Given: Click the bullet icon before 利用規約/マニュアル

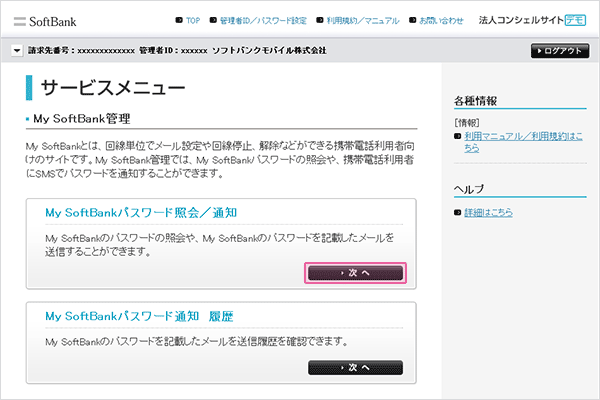Looking at the screenshot, I should click(x=320, y=20).
